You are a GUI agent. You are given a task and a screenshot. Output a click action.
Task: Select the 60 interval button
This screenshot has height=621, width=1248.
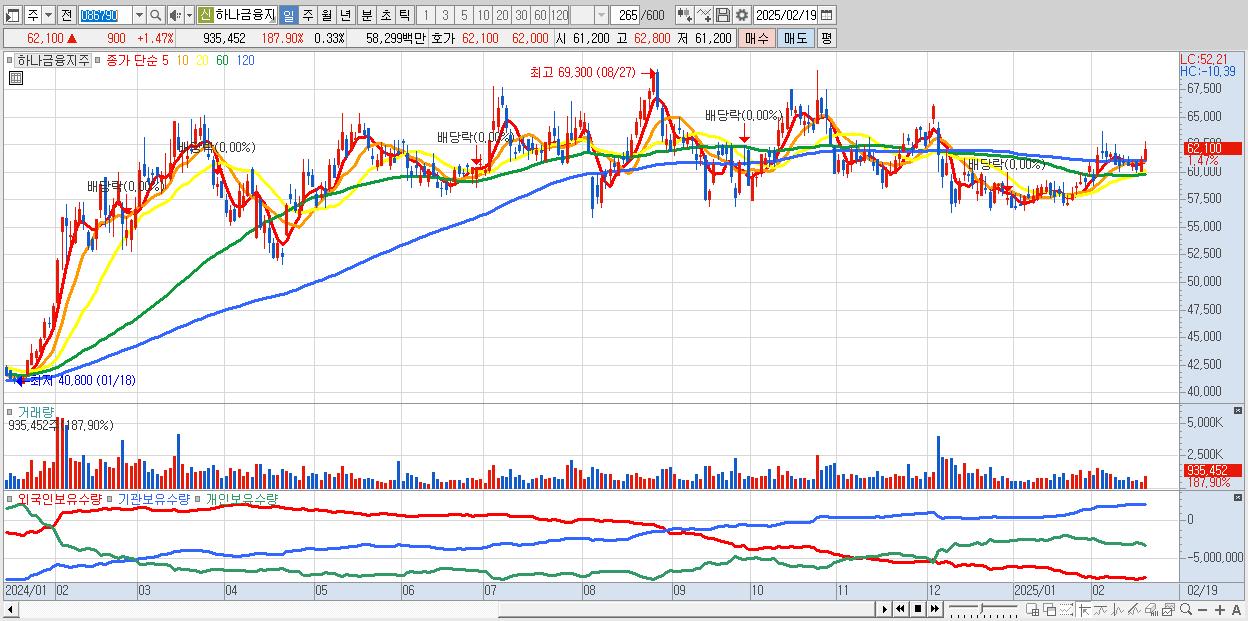(540, 15)
